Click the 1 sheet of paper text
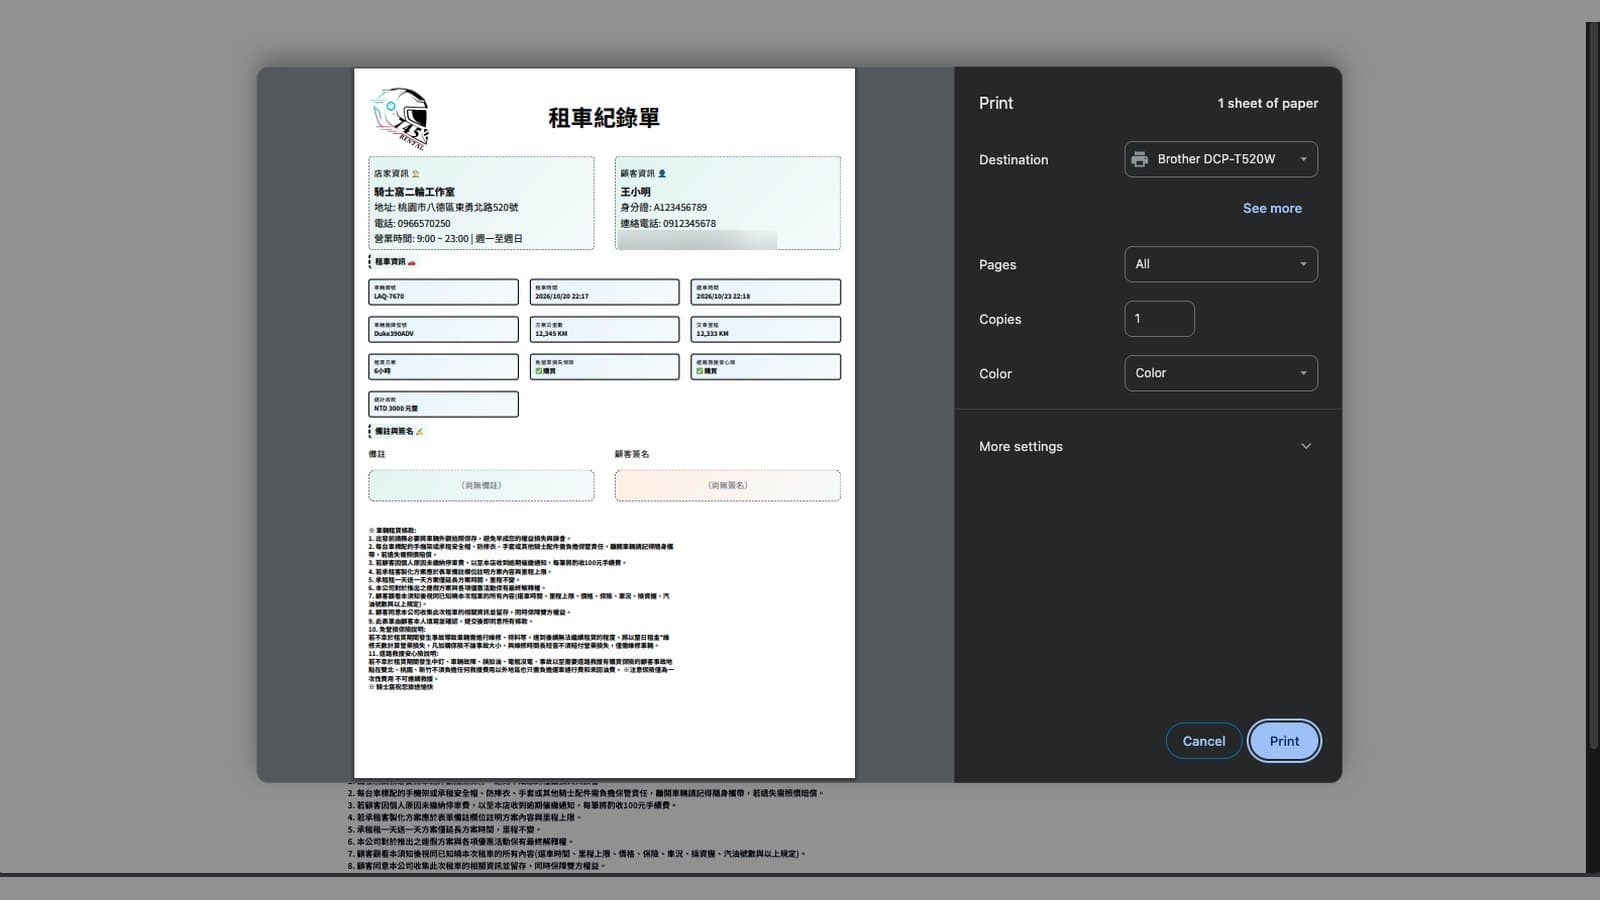Screen dimensions: 1600x900 pyautogui.click(x=1267, y=103)
